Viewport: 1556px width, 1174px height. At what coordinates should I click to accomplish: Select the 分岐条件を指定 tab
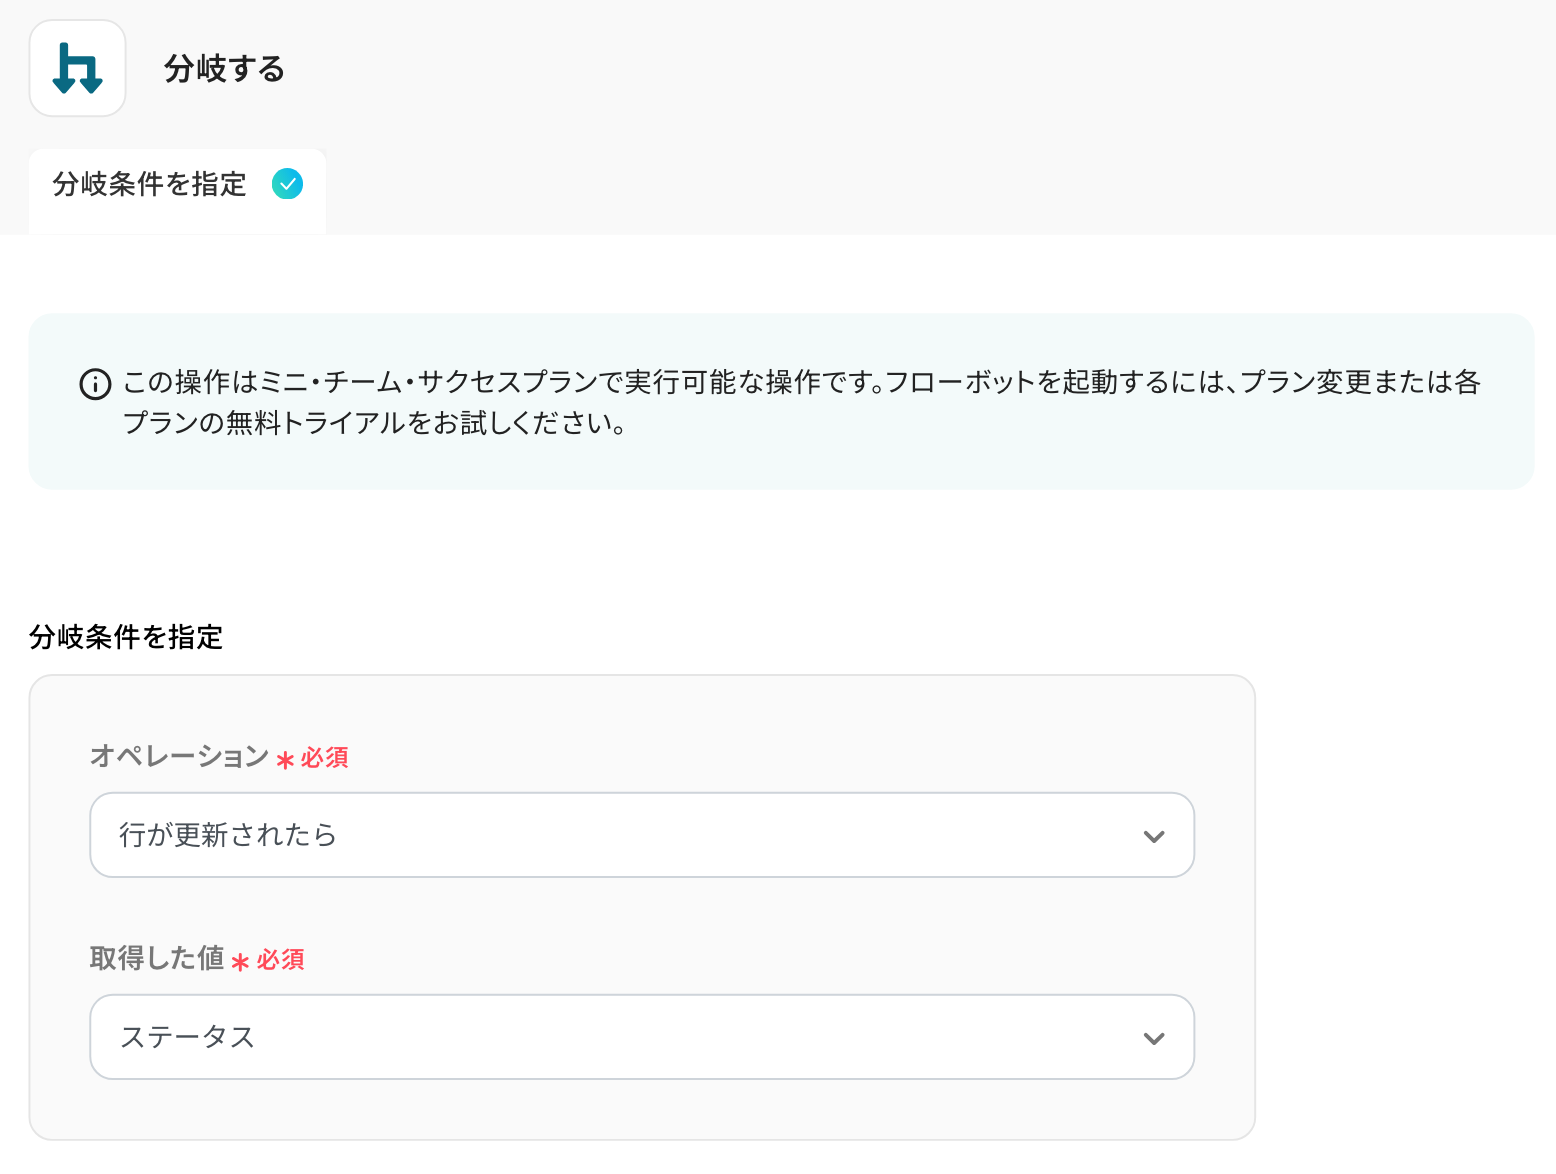[x=150, y=185]
